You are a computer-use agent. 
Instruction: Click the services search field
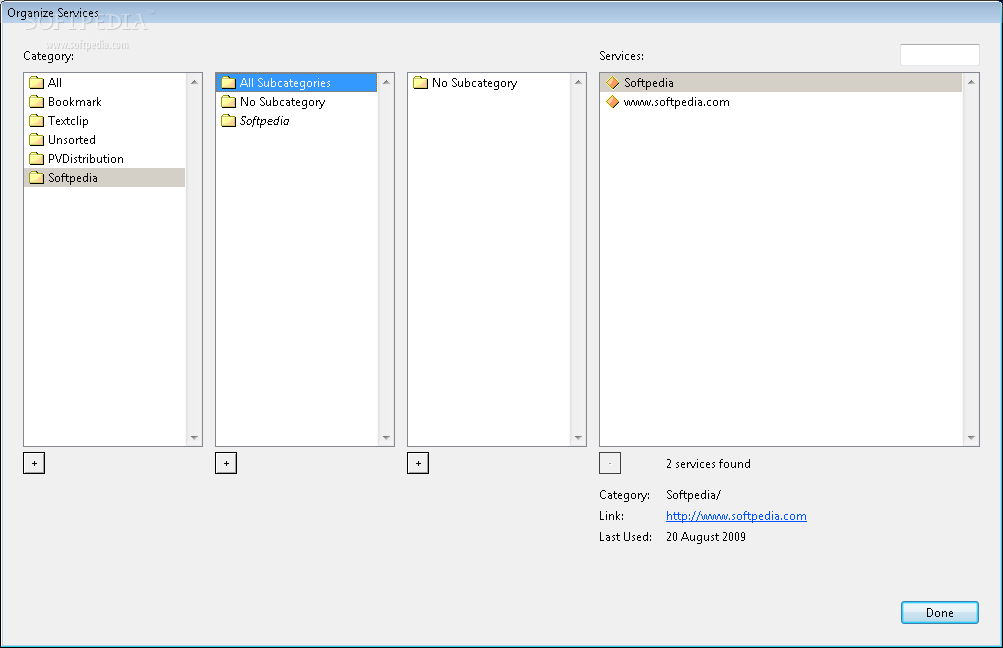[x=939, y=55]
